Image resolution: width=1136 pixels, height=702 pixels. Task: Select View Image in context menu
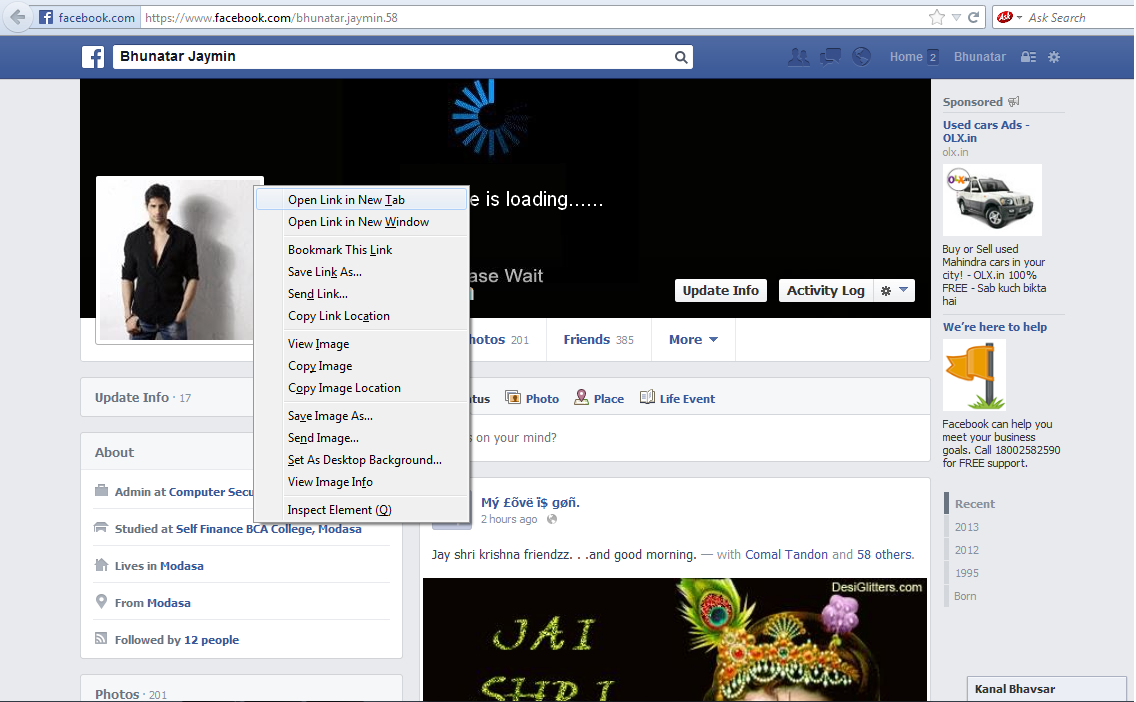(361, 343)
